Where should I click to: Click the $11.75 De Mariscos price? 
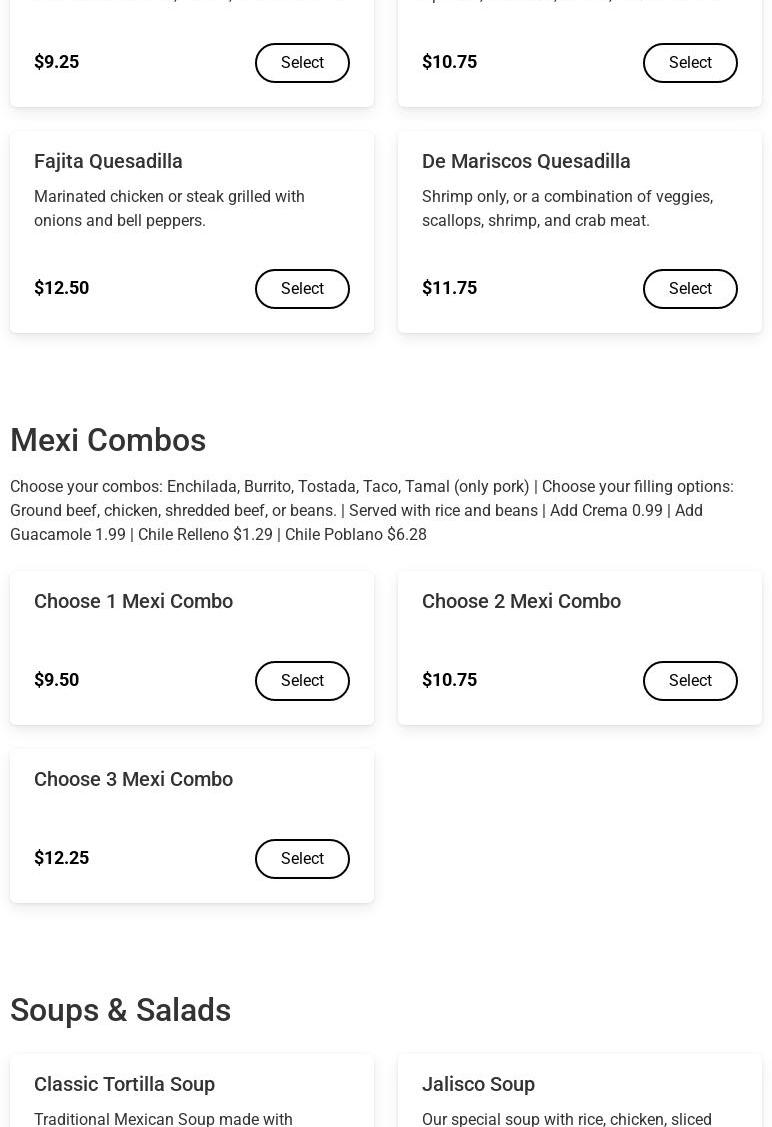coord(449,288)
